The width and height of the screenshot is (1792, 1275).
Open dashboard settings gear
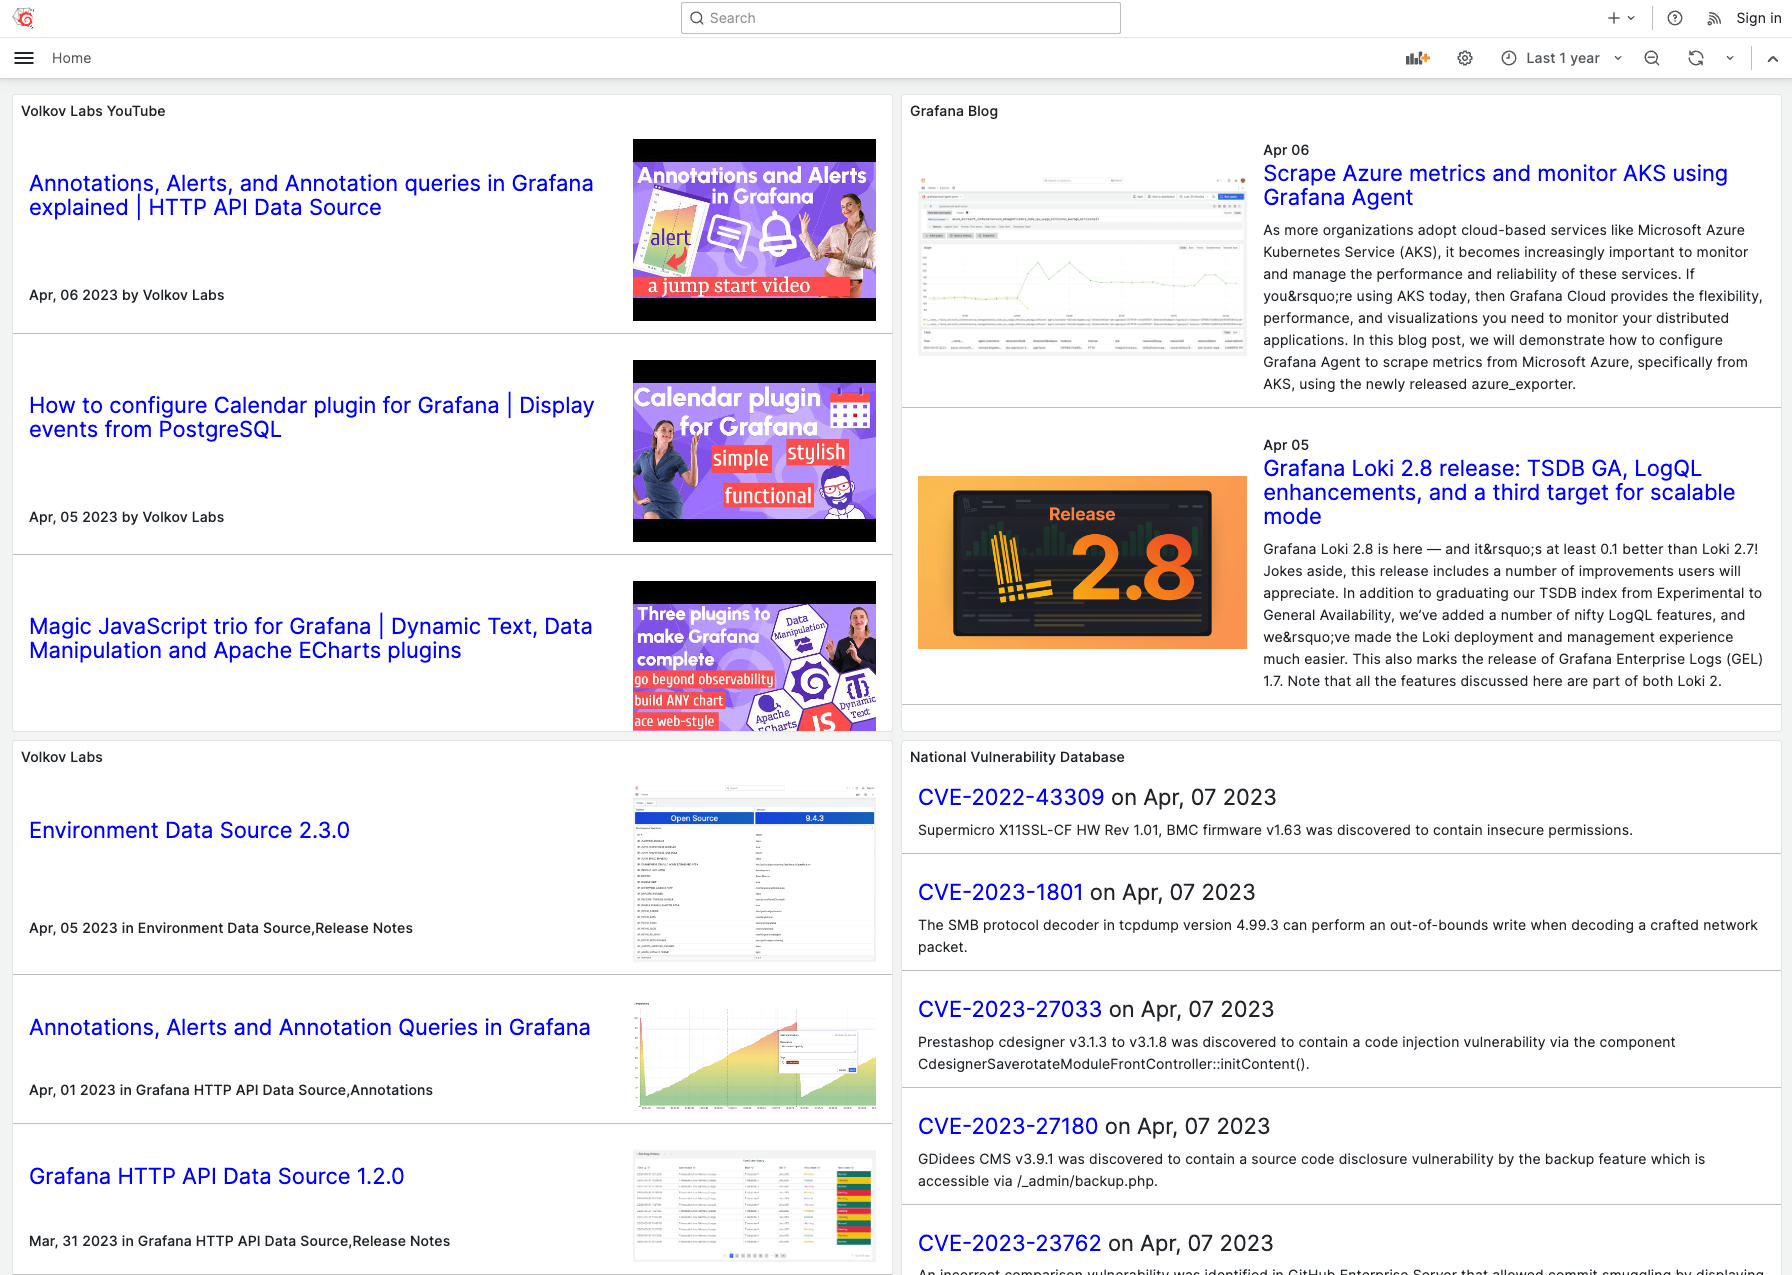pos(1465,58)
